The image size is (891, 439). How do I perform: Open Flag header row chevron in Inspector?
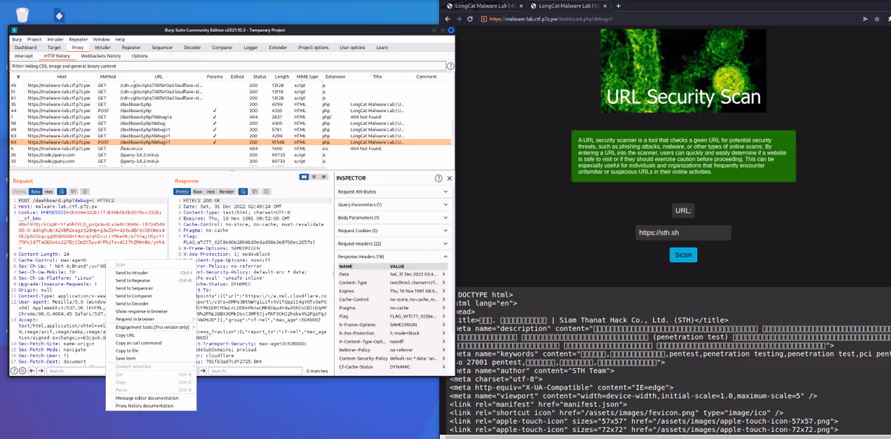coord(444,315)
